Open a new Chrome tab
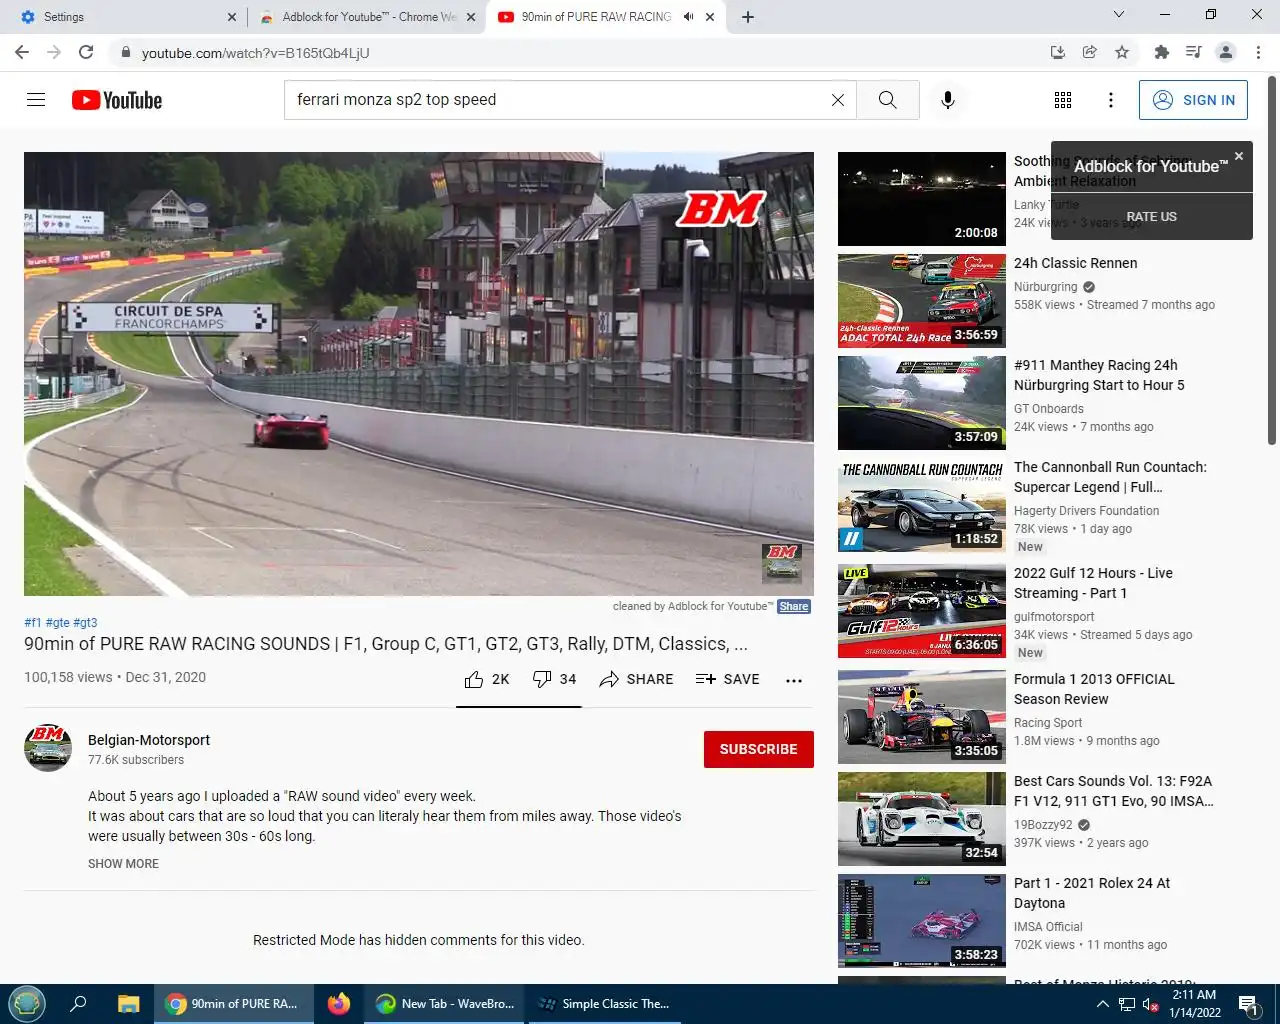Image resolution: width=1280 pixels, height=1024 pixels. pos(748,17)
